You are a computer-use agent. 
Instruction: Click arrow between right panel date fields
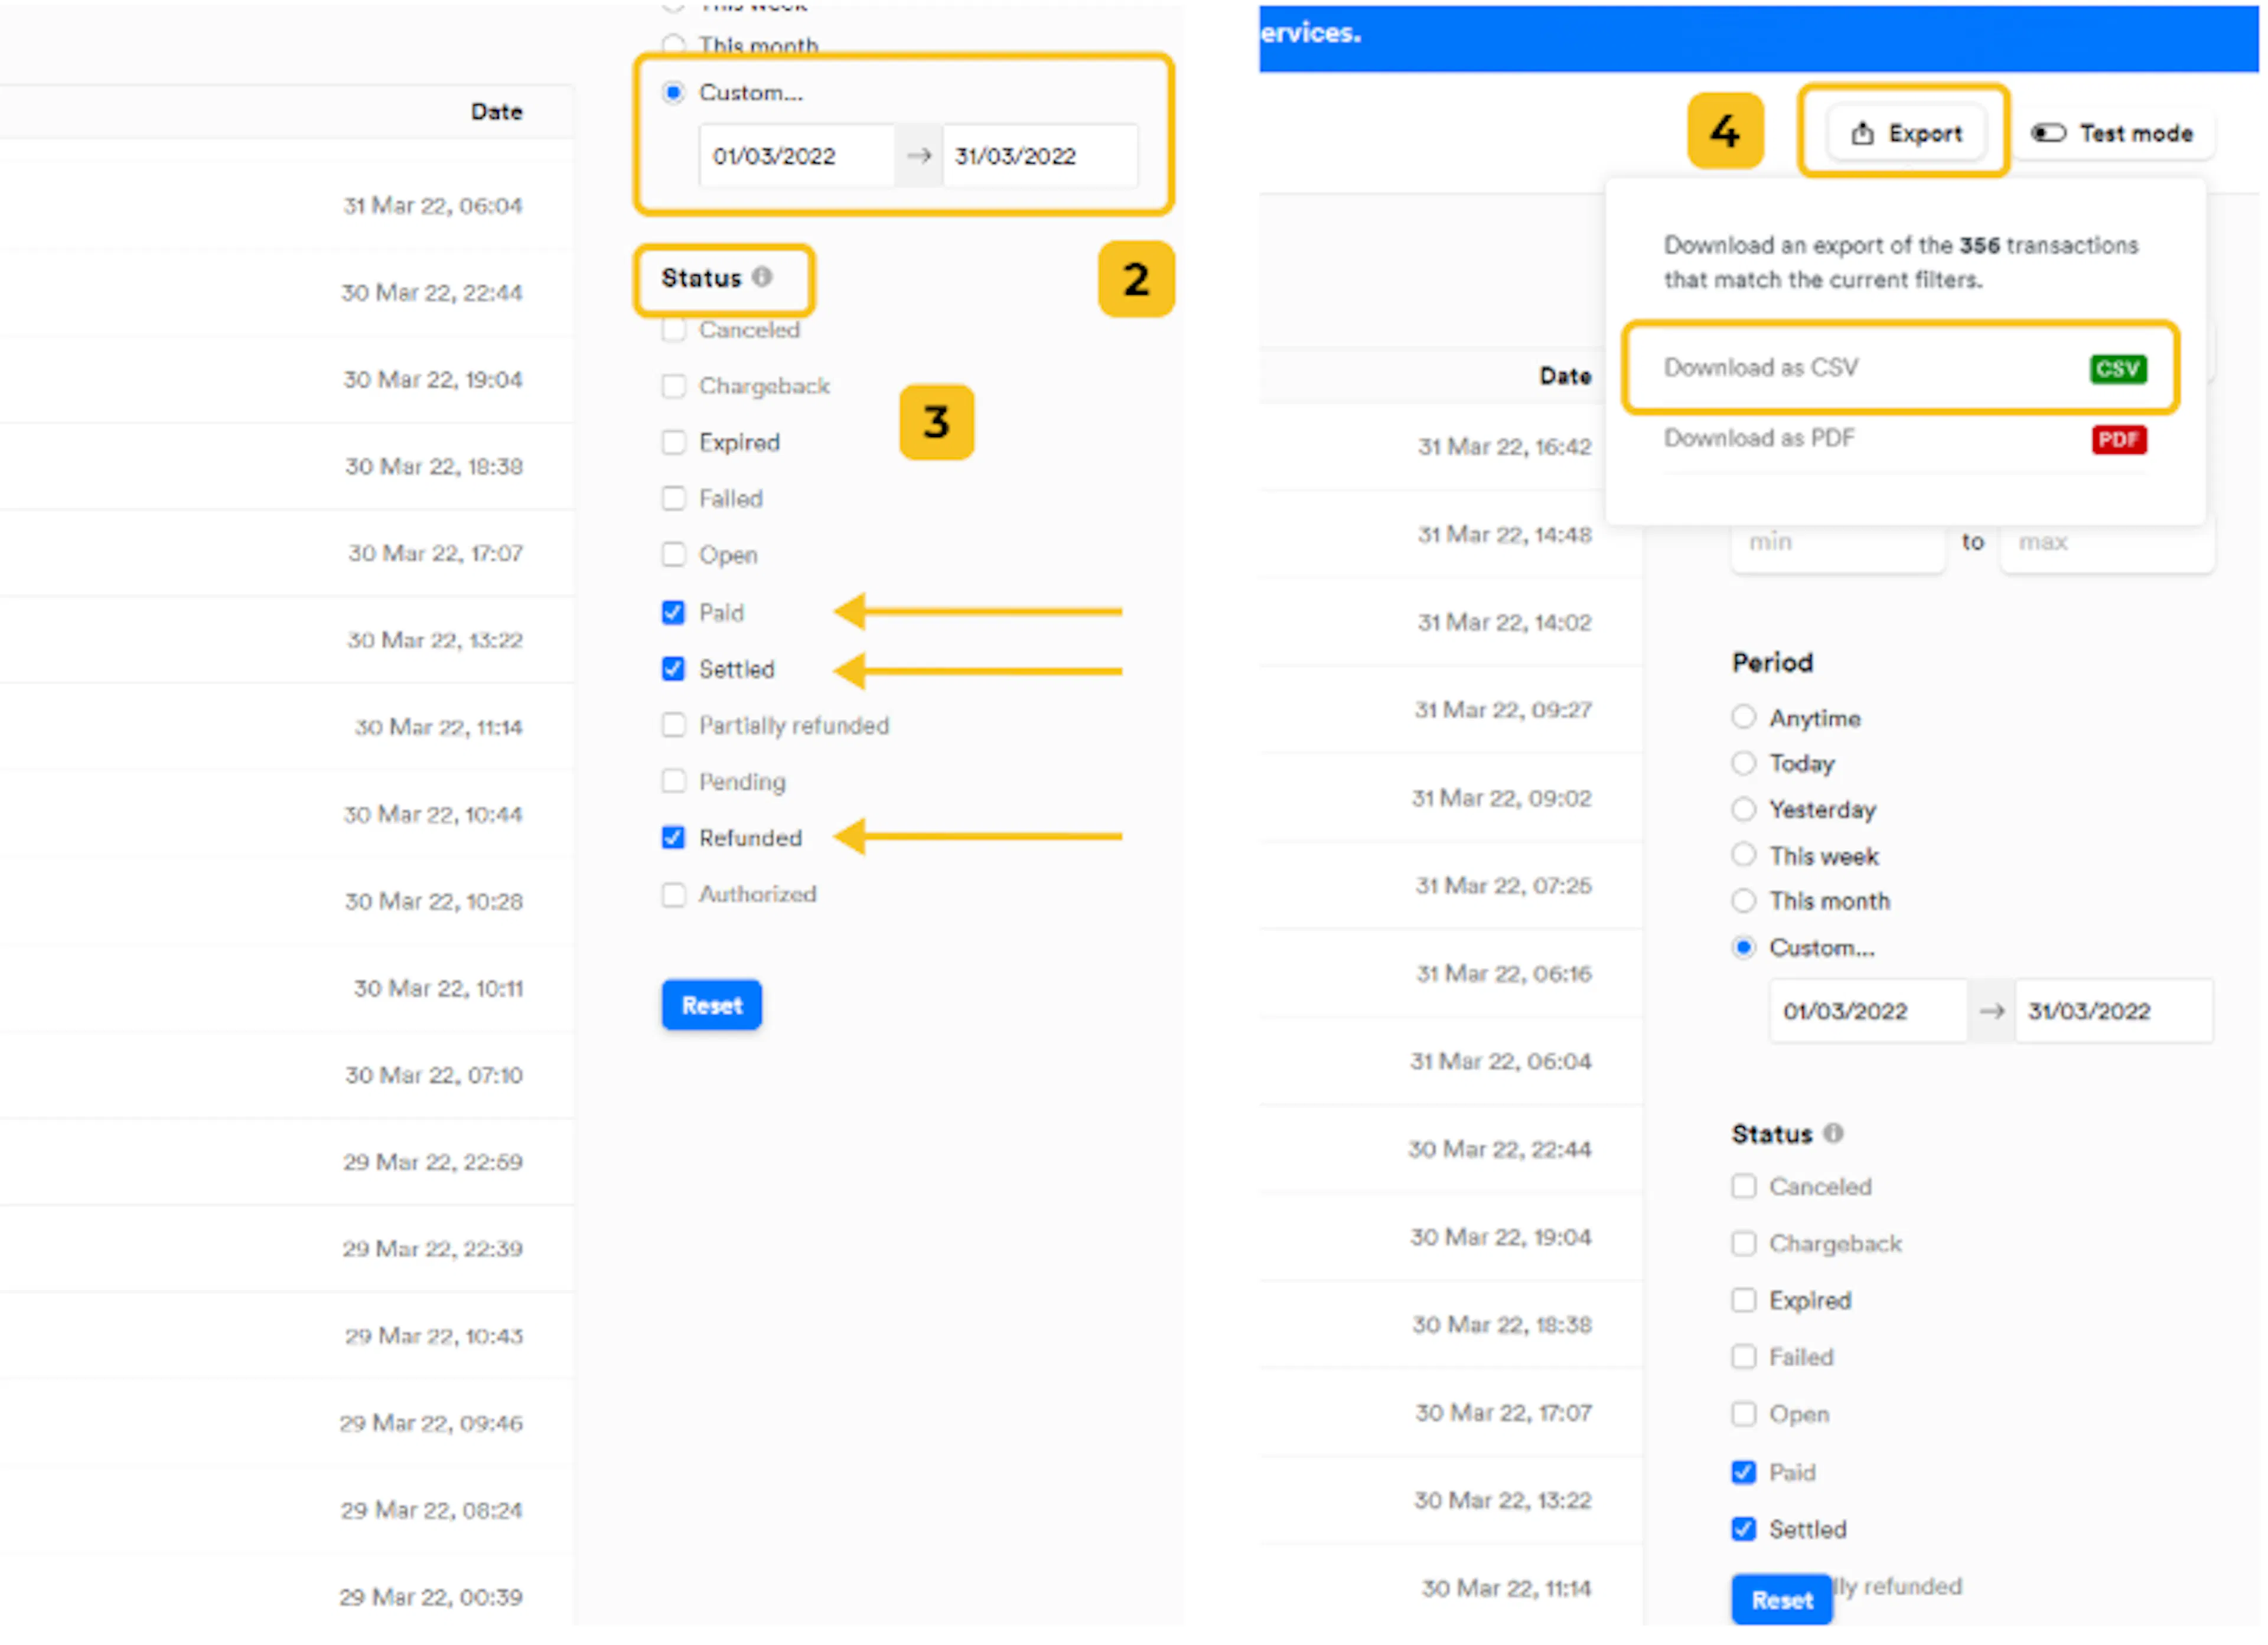pos(1990,1011)
